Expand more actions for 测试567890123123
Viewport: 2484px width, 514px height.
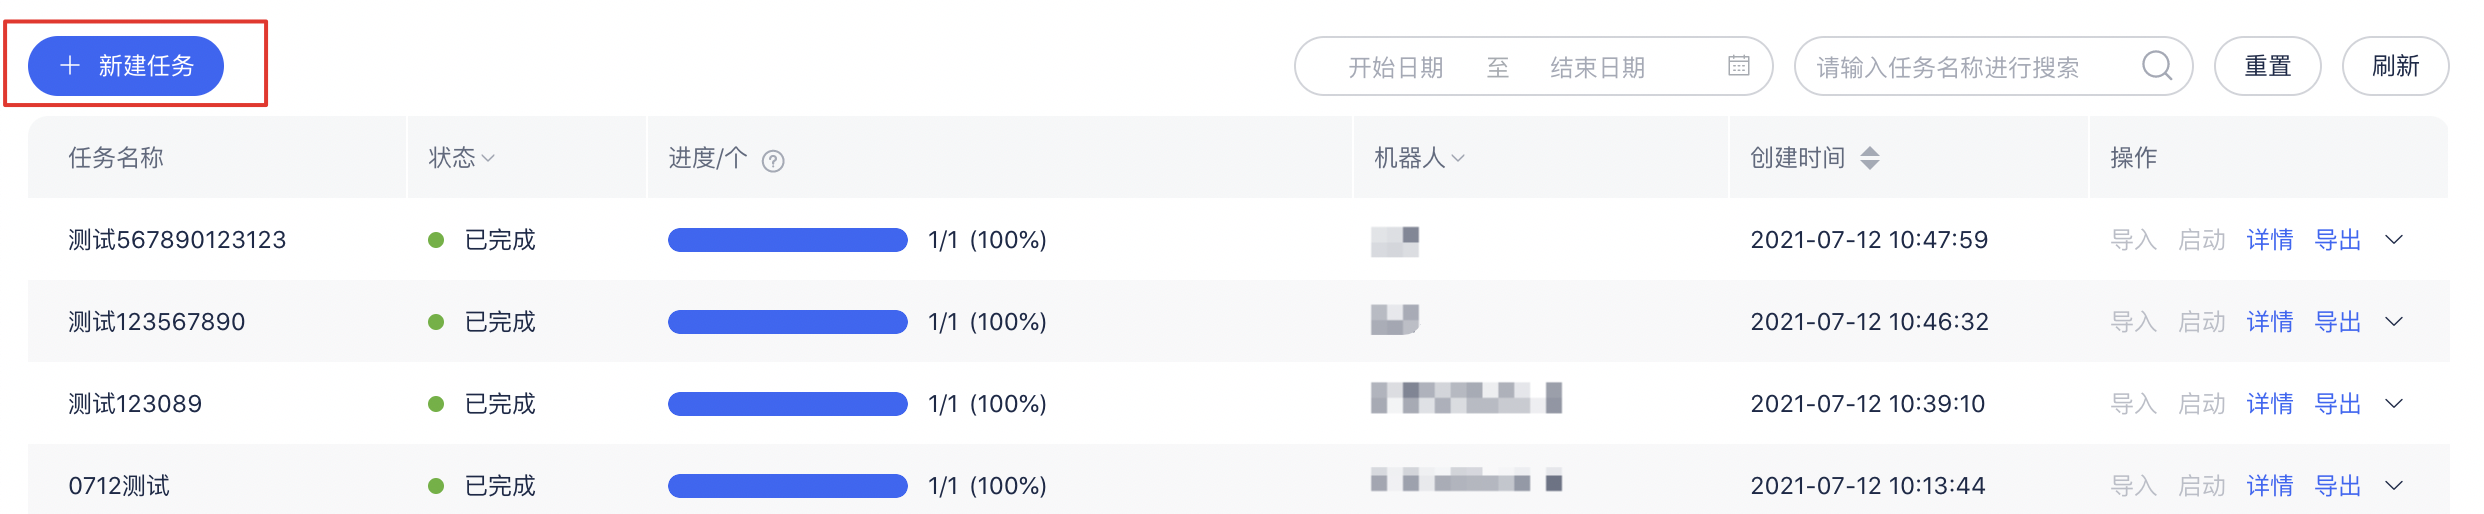(x=2394, y=239)
